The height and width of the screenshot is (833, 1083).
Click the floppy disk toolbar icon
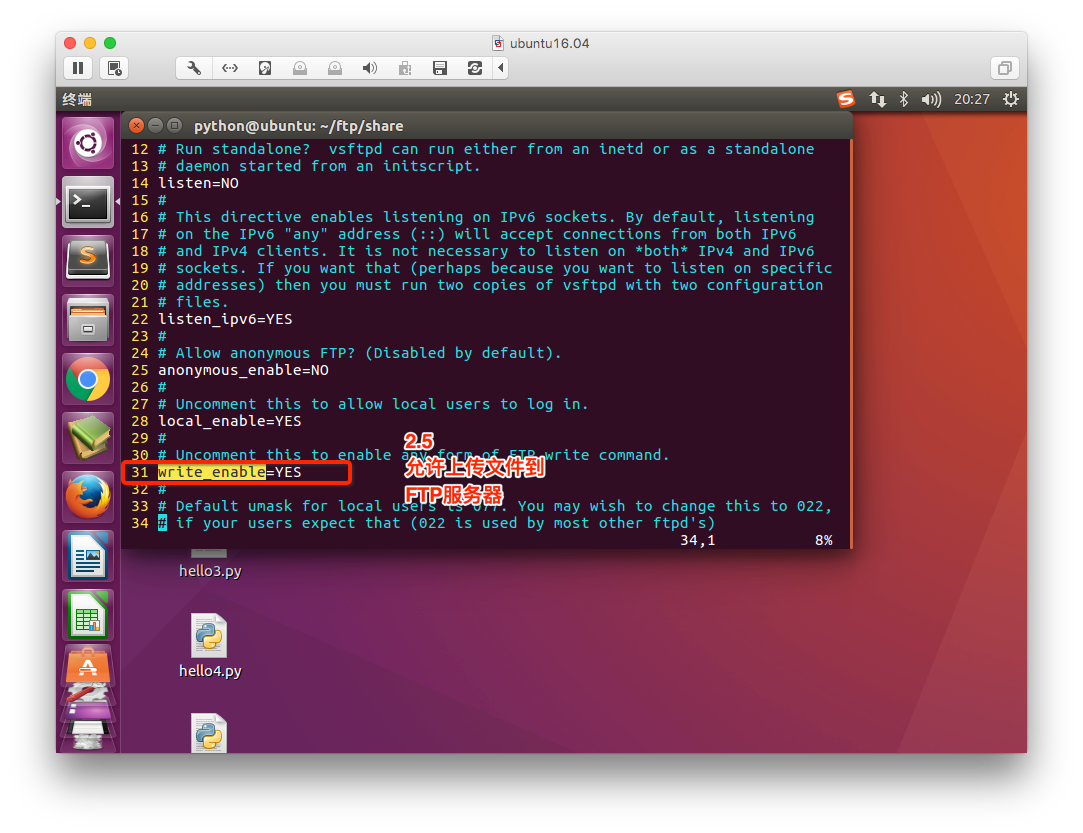[440, 68]
